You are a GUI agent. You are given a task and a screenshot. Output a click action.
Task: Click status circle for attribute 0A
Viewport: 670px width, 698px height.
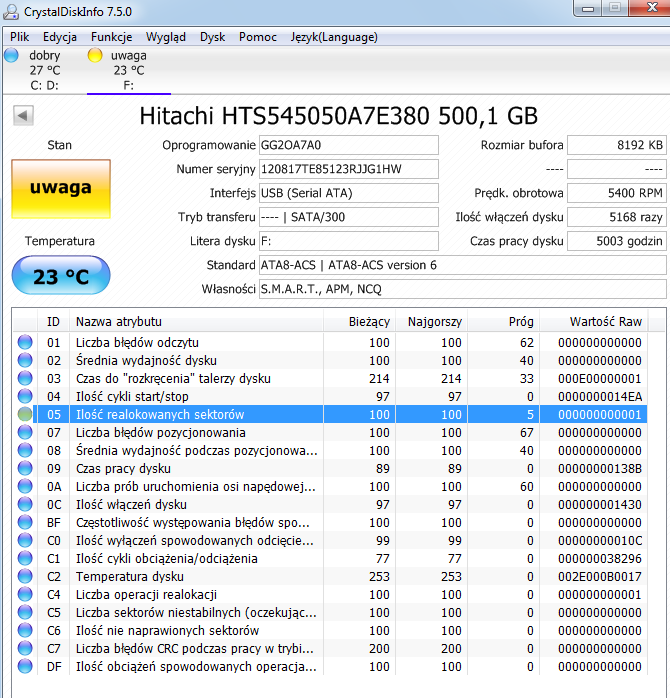(25, 487)
